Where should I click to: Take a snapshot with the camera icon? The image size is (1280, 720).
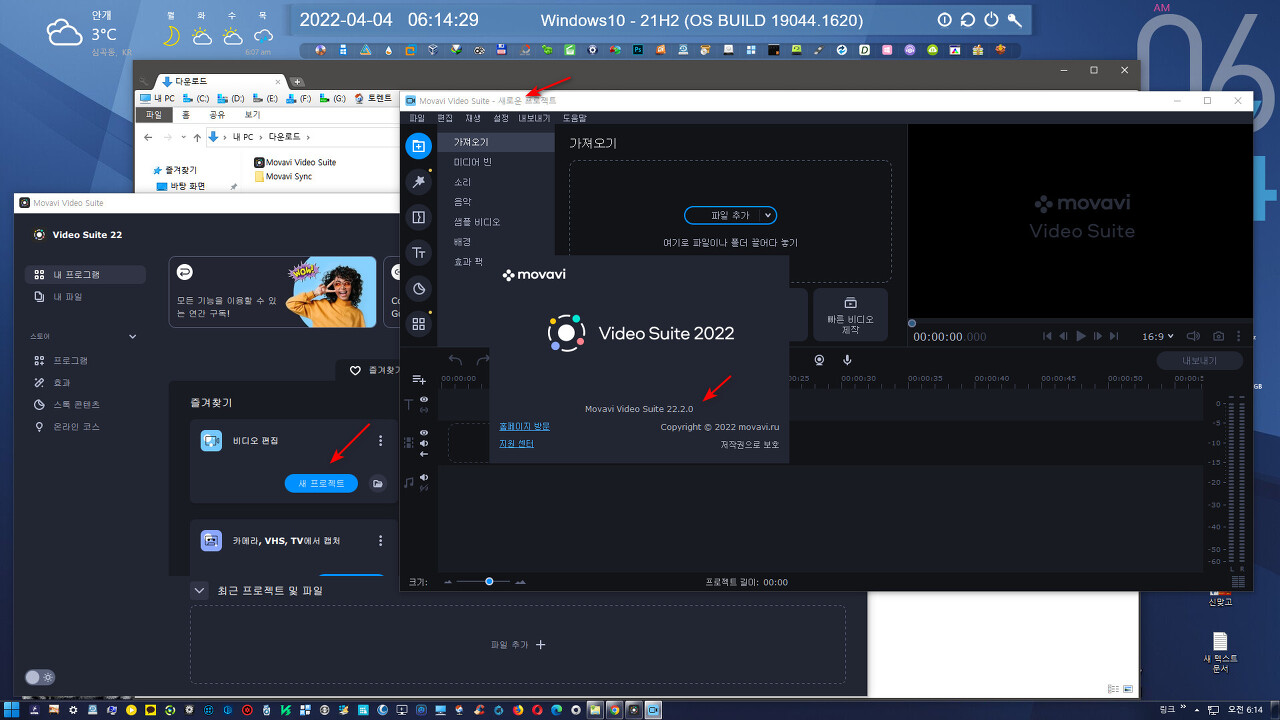coord(1218,337)
